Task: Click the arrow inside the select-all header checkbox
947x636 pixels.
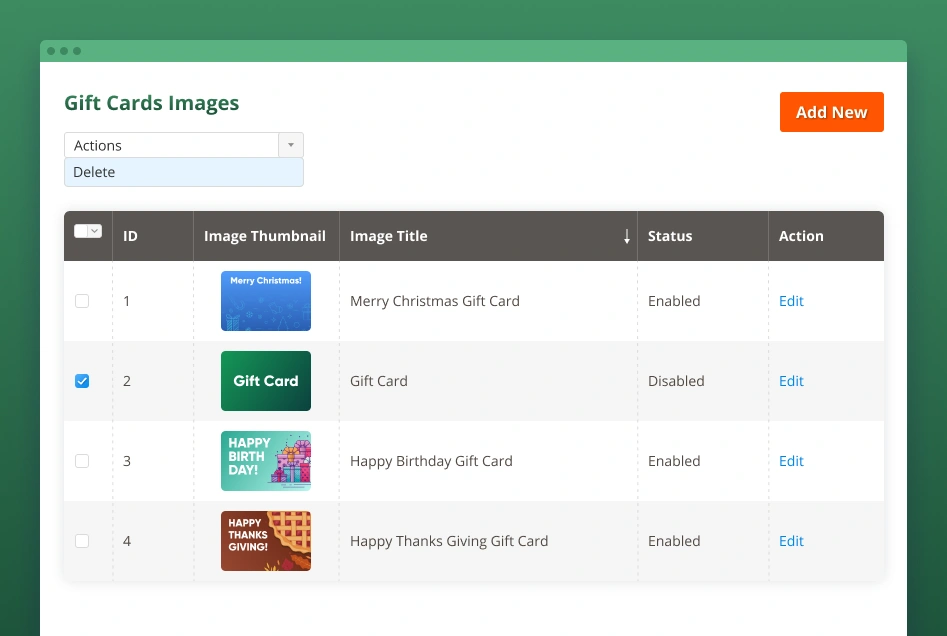Action: 94,230
